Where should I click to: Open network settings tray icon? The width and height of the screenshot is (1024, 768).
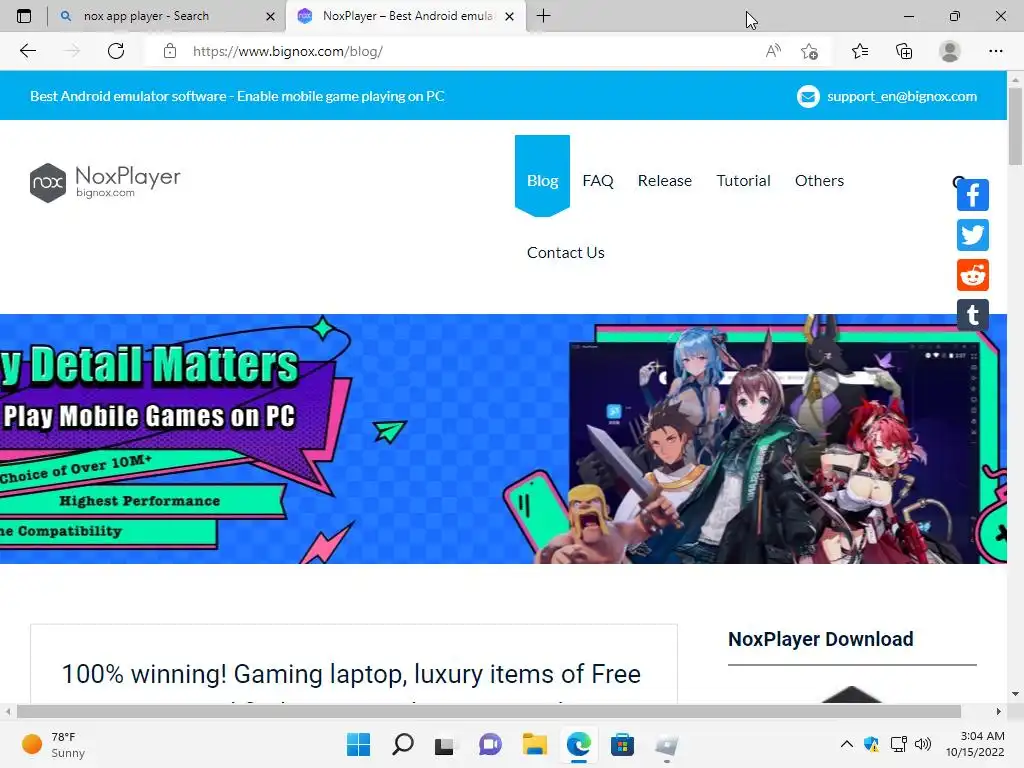tap(899, 744)
